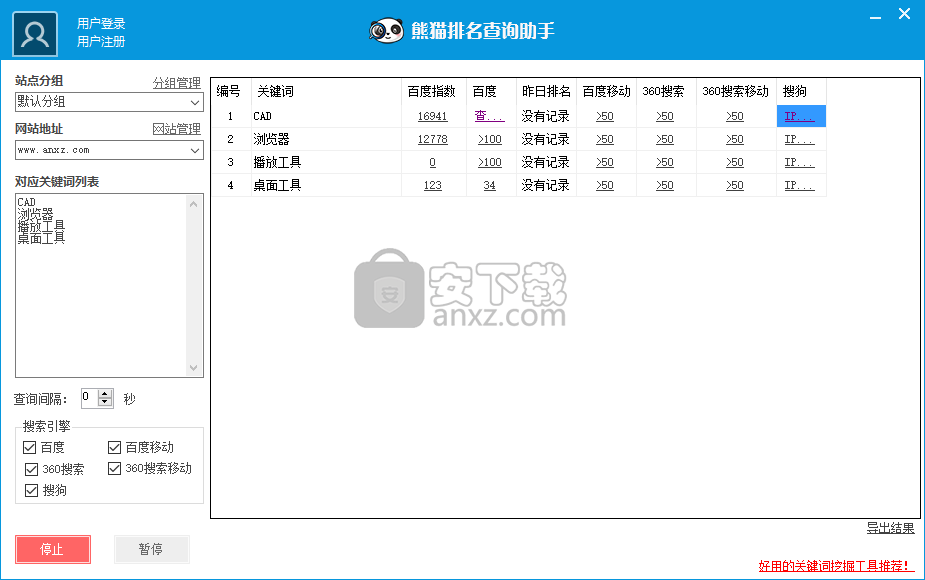This screenshot has height=580, width=925.
Task: Open 用户注册 user registration
Action: [x=101, y=41]
